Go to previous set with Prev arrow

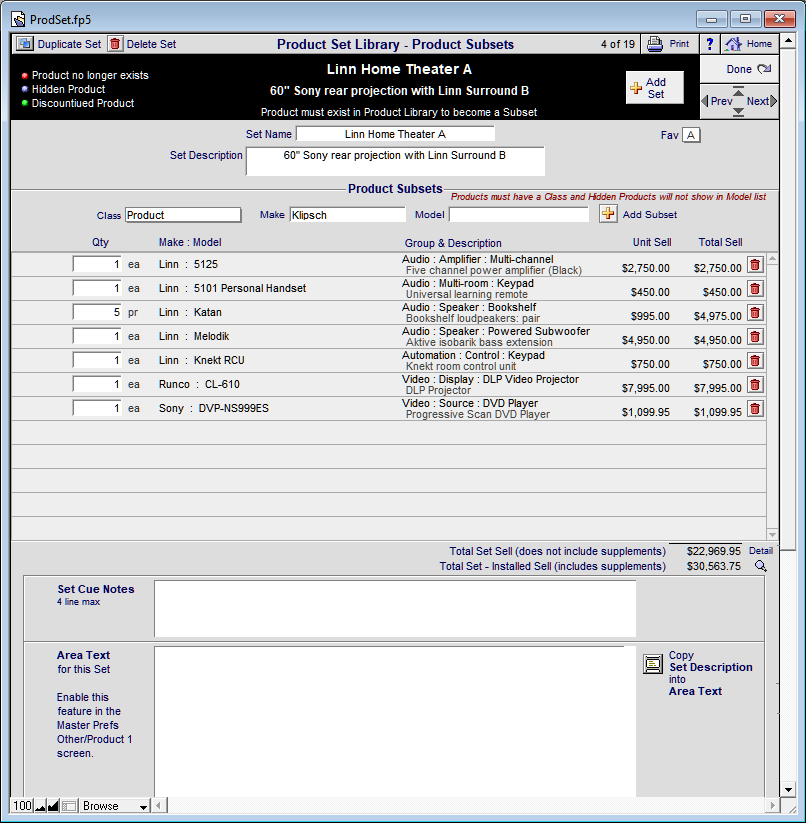717,101
